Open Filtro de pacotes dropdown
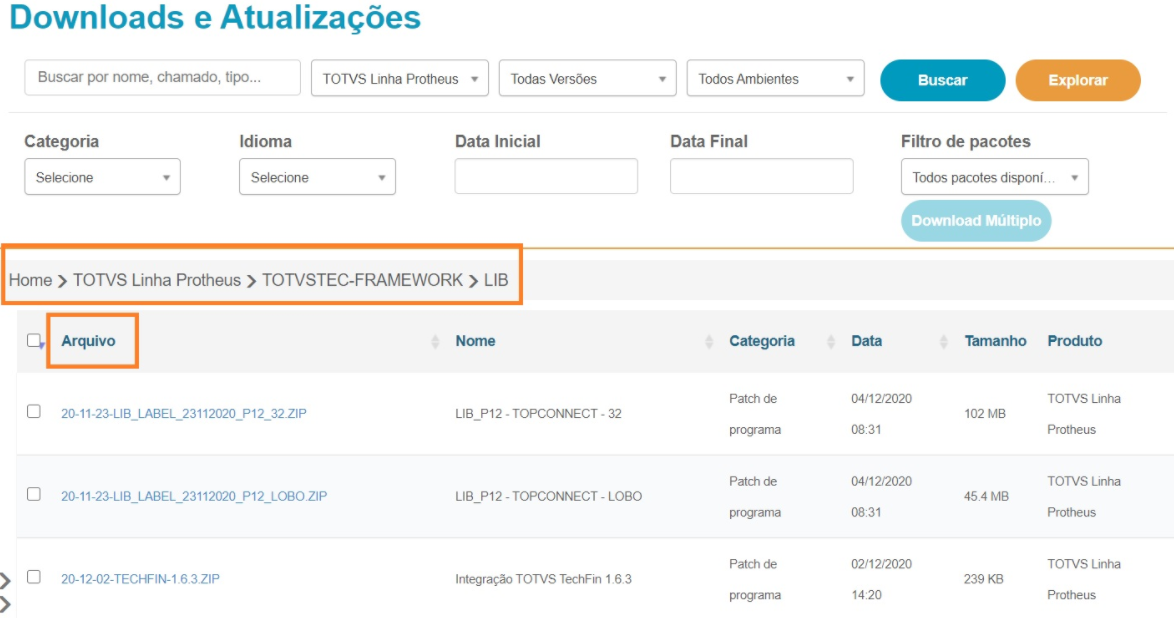 click(x=995, y=177)
